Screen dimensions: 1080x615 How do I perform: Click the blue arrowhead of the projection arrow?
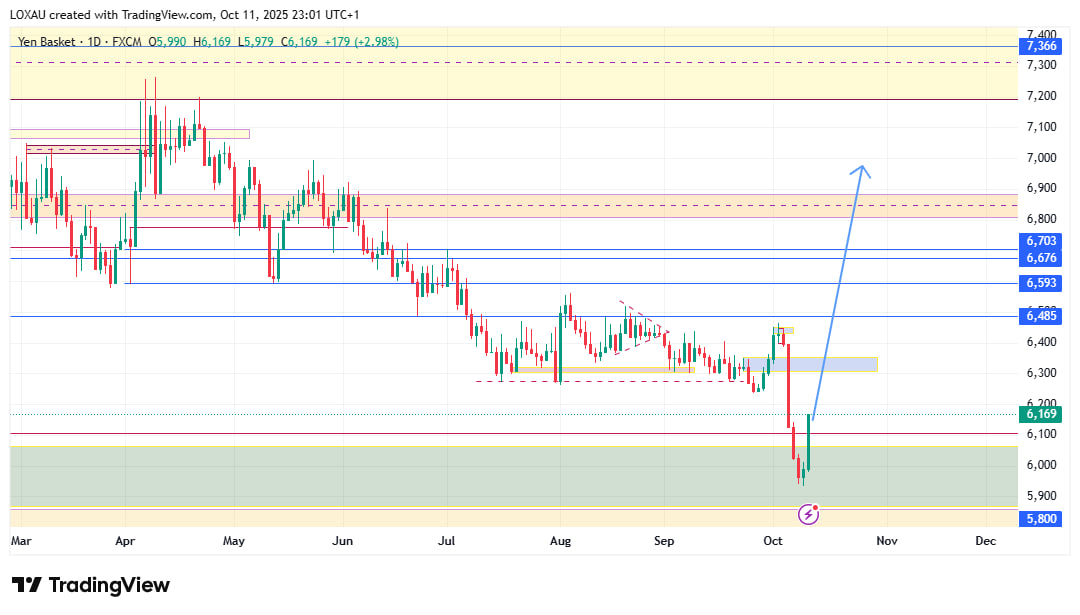click(x=860, y=170)
